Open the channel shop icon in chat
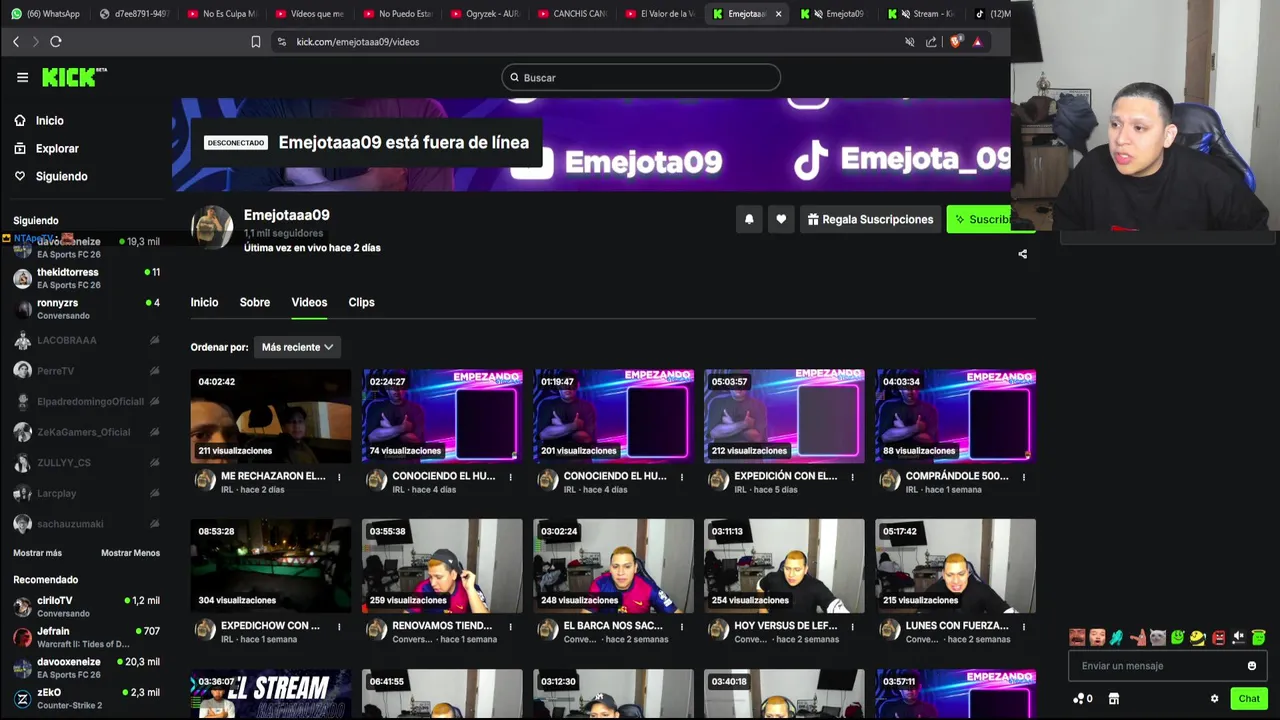Screen dimensions: 1280x720 pyautogui.click(x=1114, y=699)
